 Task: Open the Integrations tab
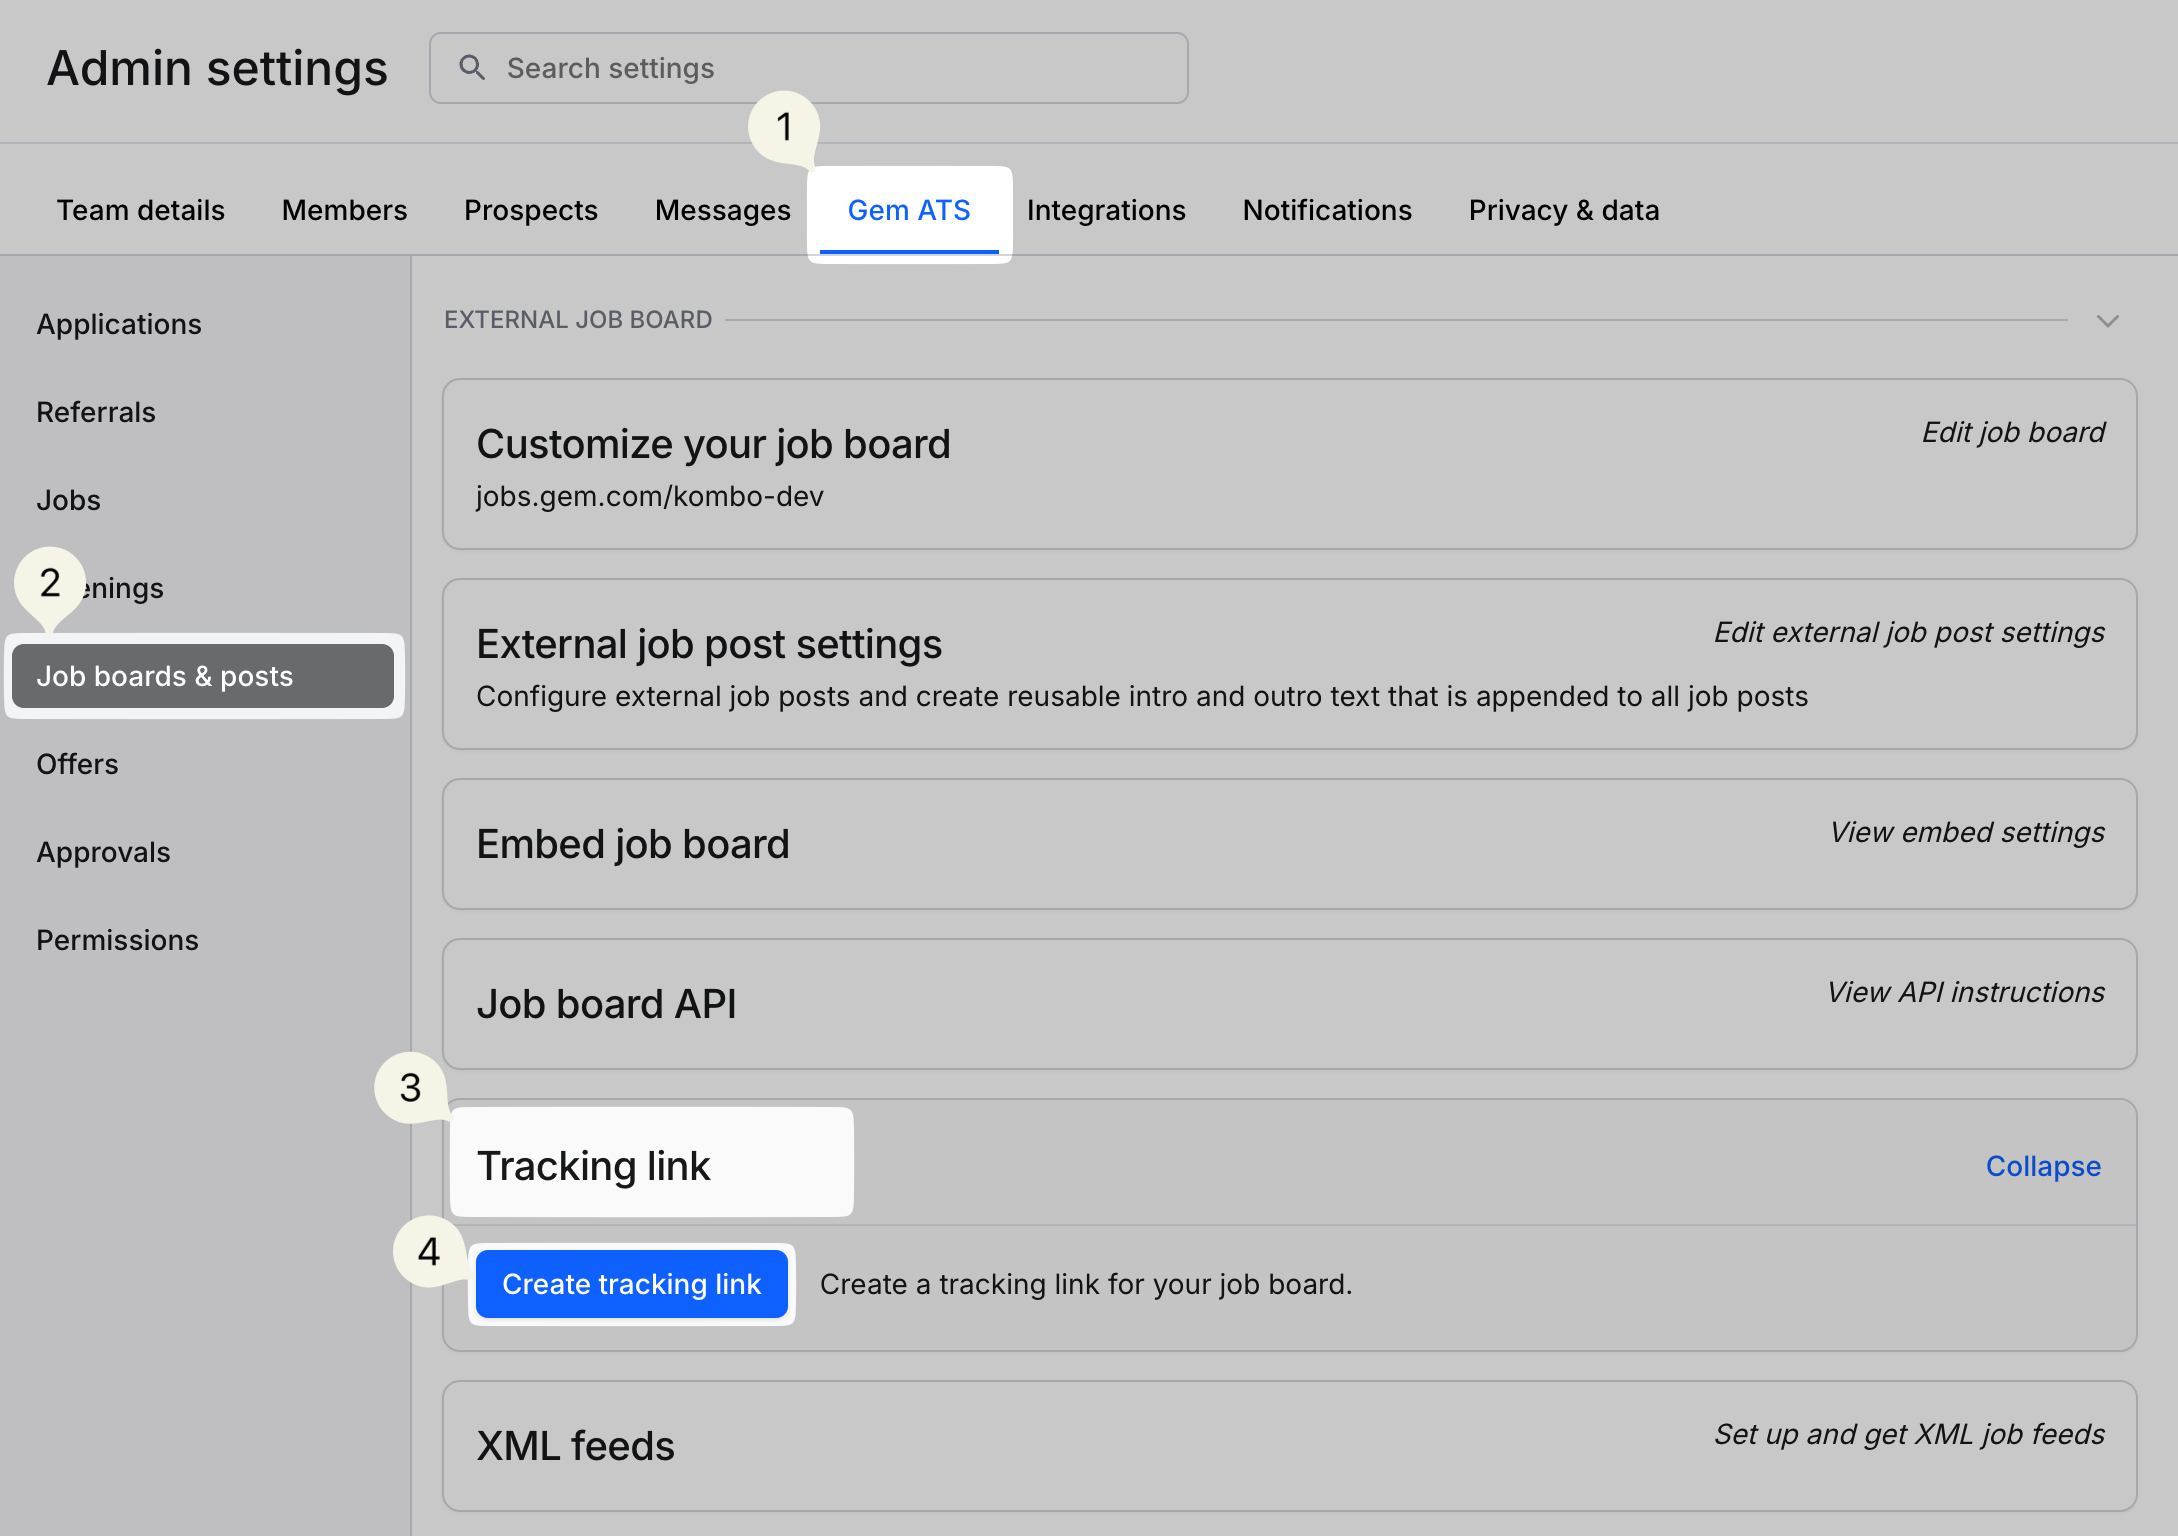pos(1106,211)
